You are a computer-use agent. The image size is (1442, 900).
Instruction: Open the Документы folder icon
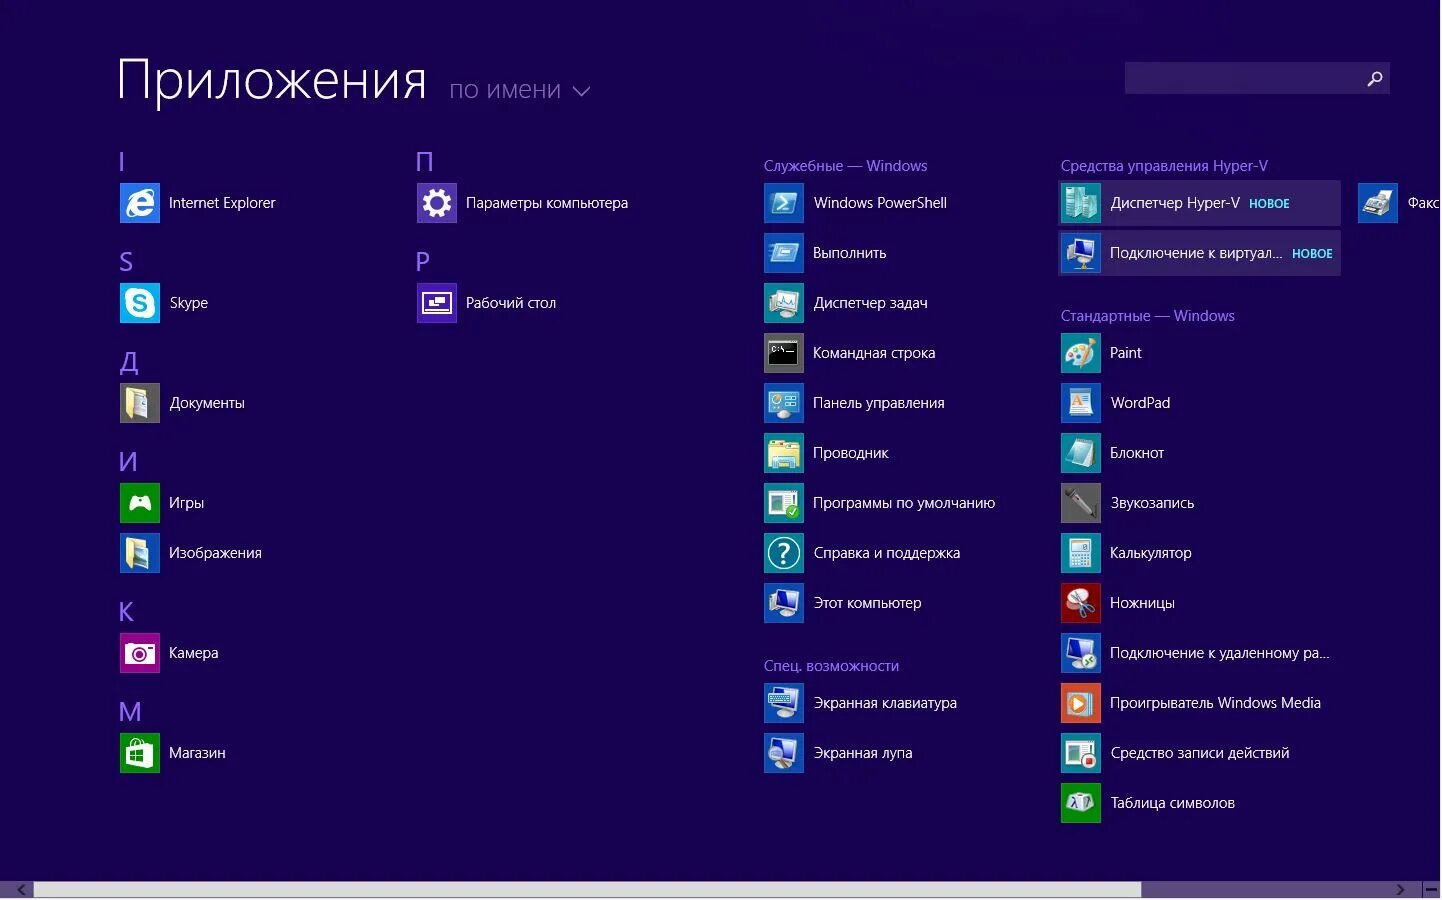pyautogui.click(x=140, y=403)
